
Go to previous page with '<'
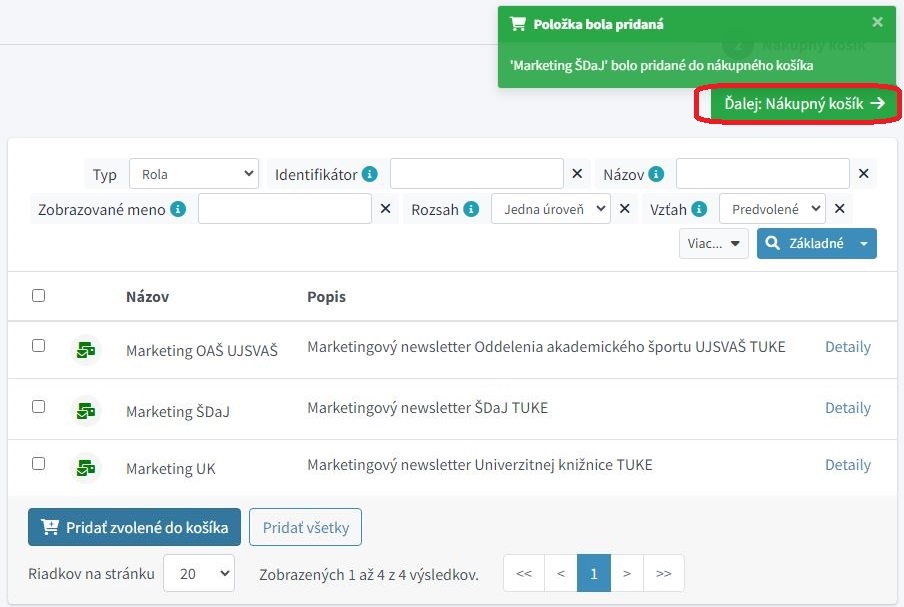tap(560, 573)
